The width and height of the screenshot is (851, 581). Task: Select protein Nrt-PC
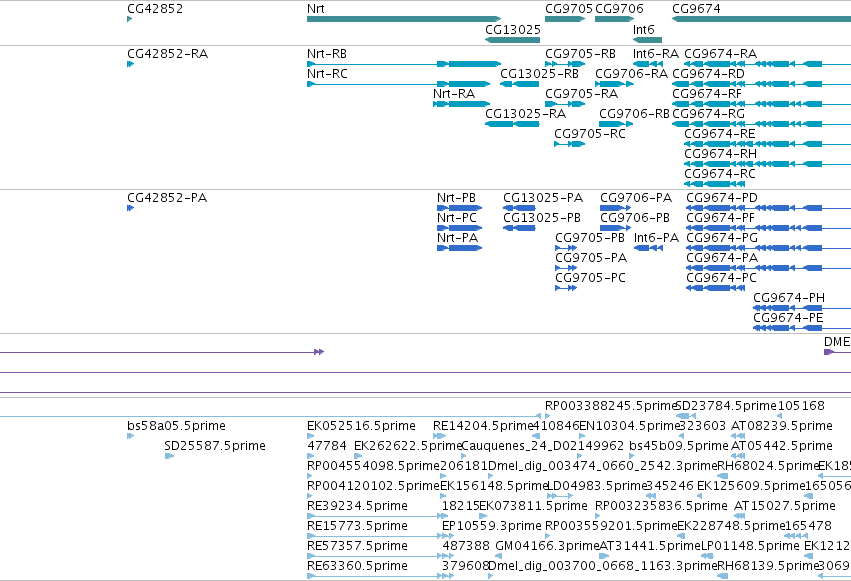pos(459,228)
